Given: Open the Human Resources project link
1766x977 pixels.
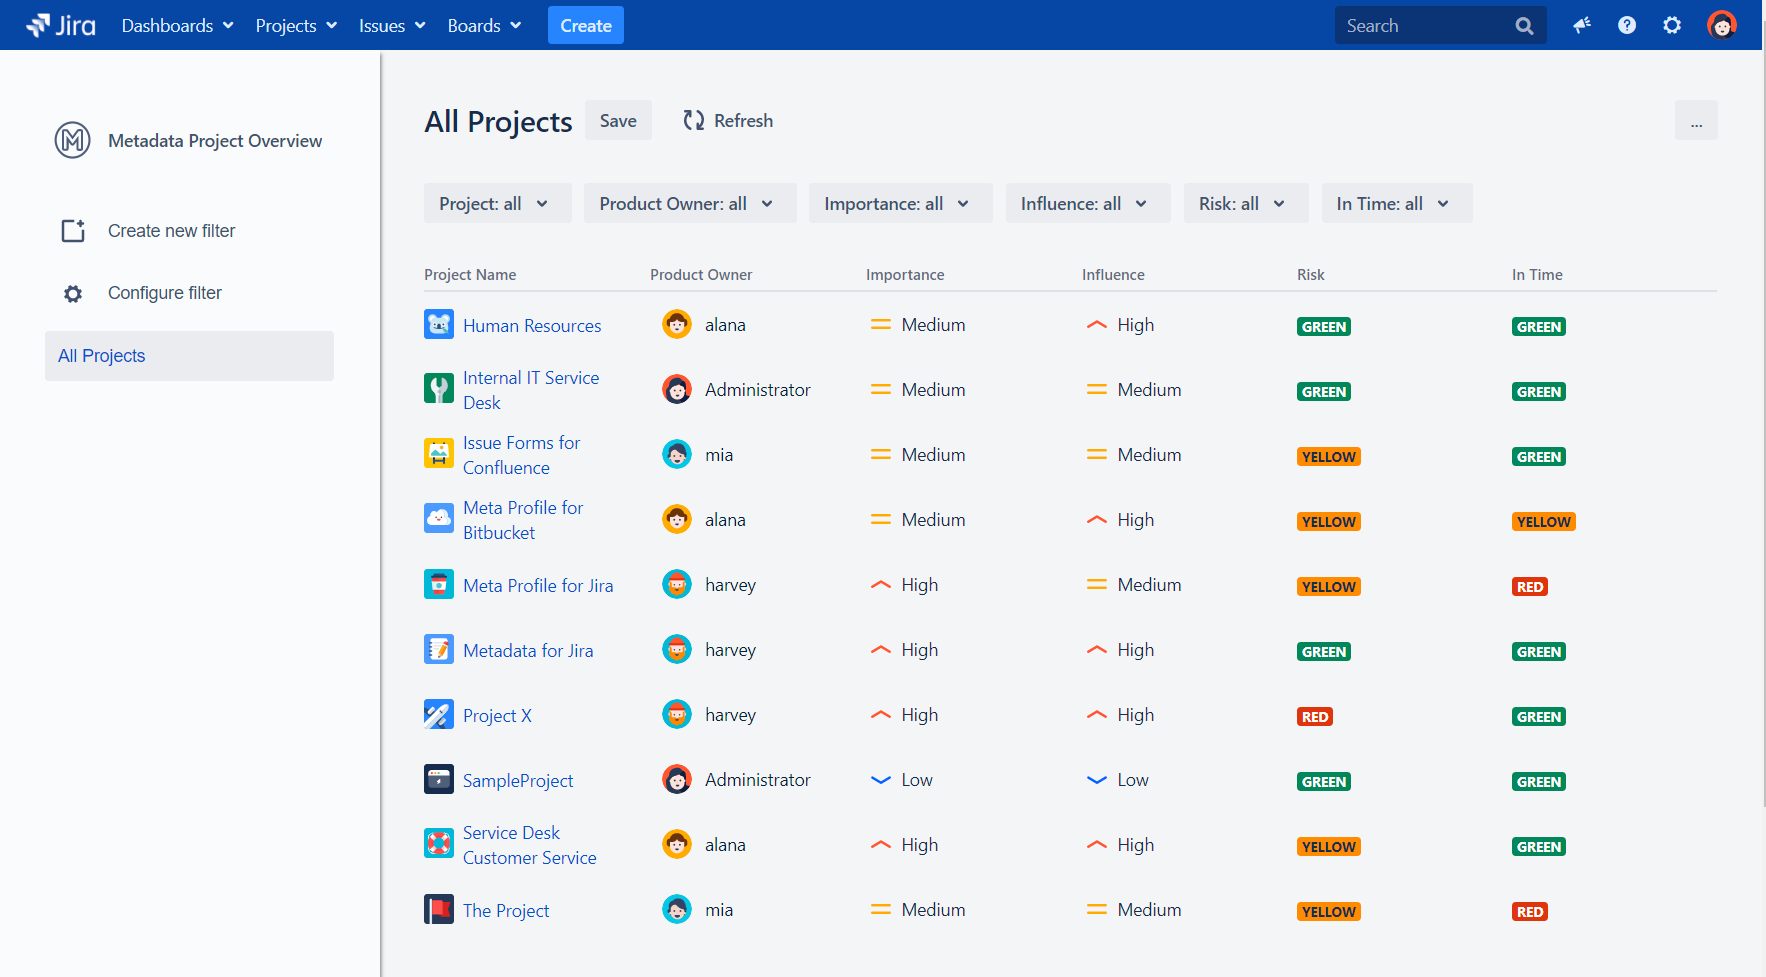Looking at the screenshot, I should [532, 325].
